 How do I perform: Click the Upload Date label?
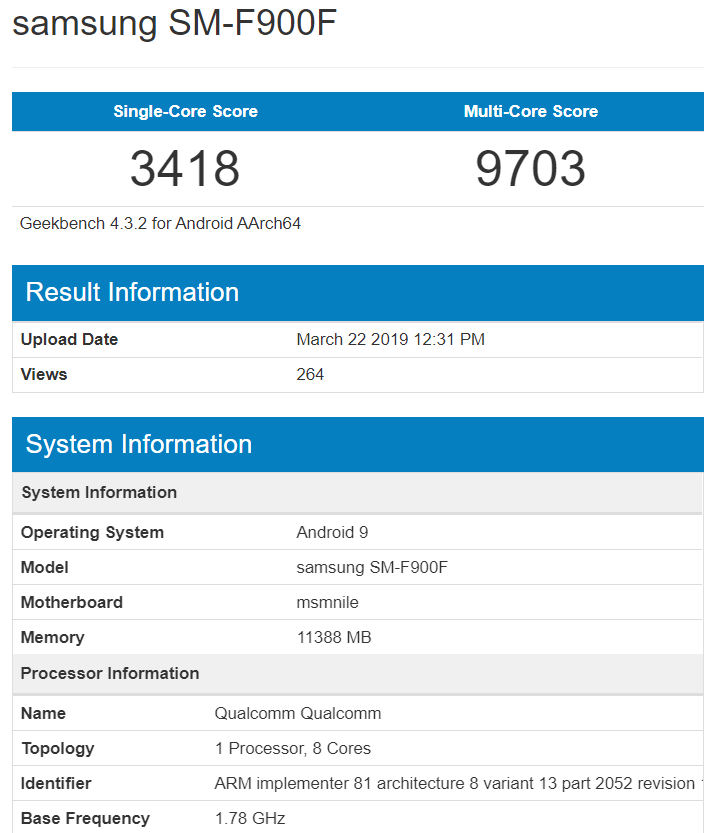69,339
